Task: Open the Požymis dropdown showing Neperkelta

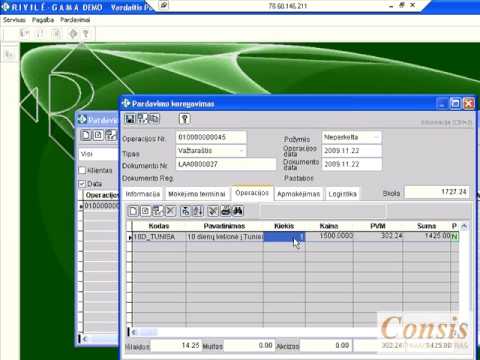Action: (x=352, y=137)
